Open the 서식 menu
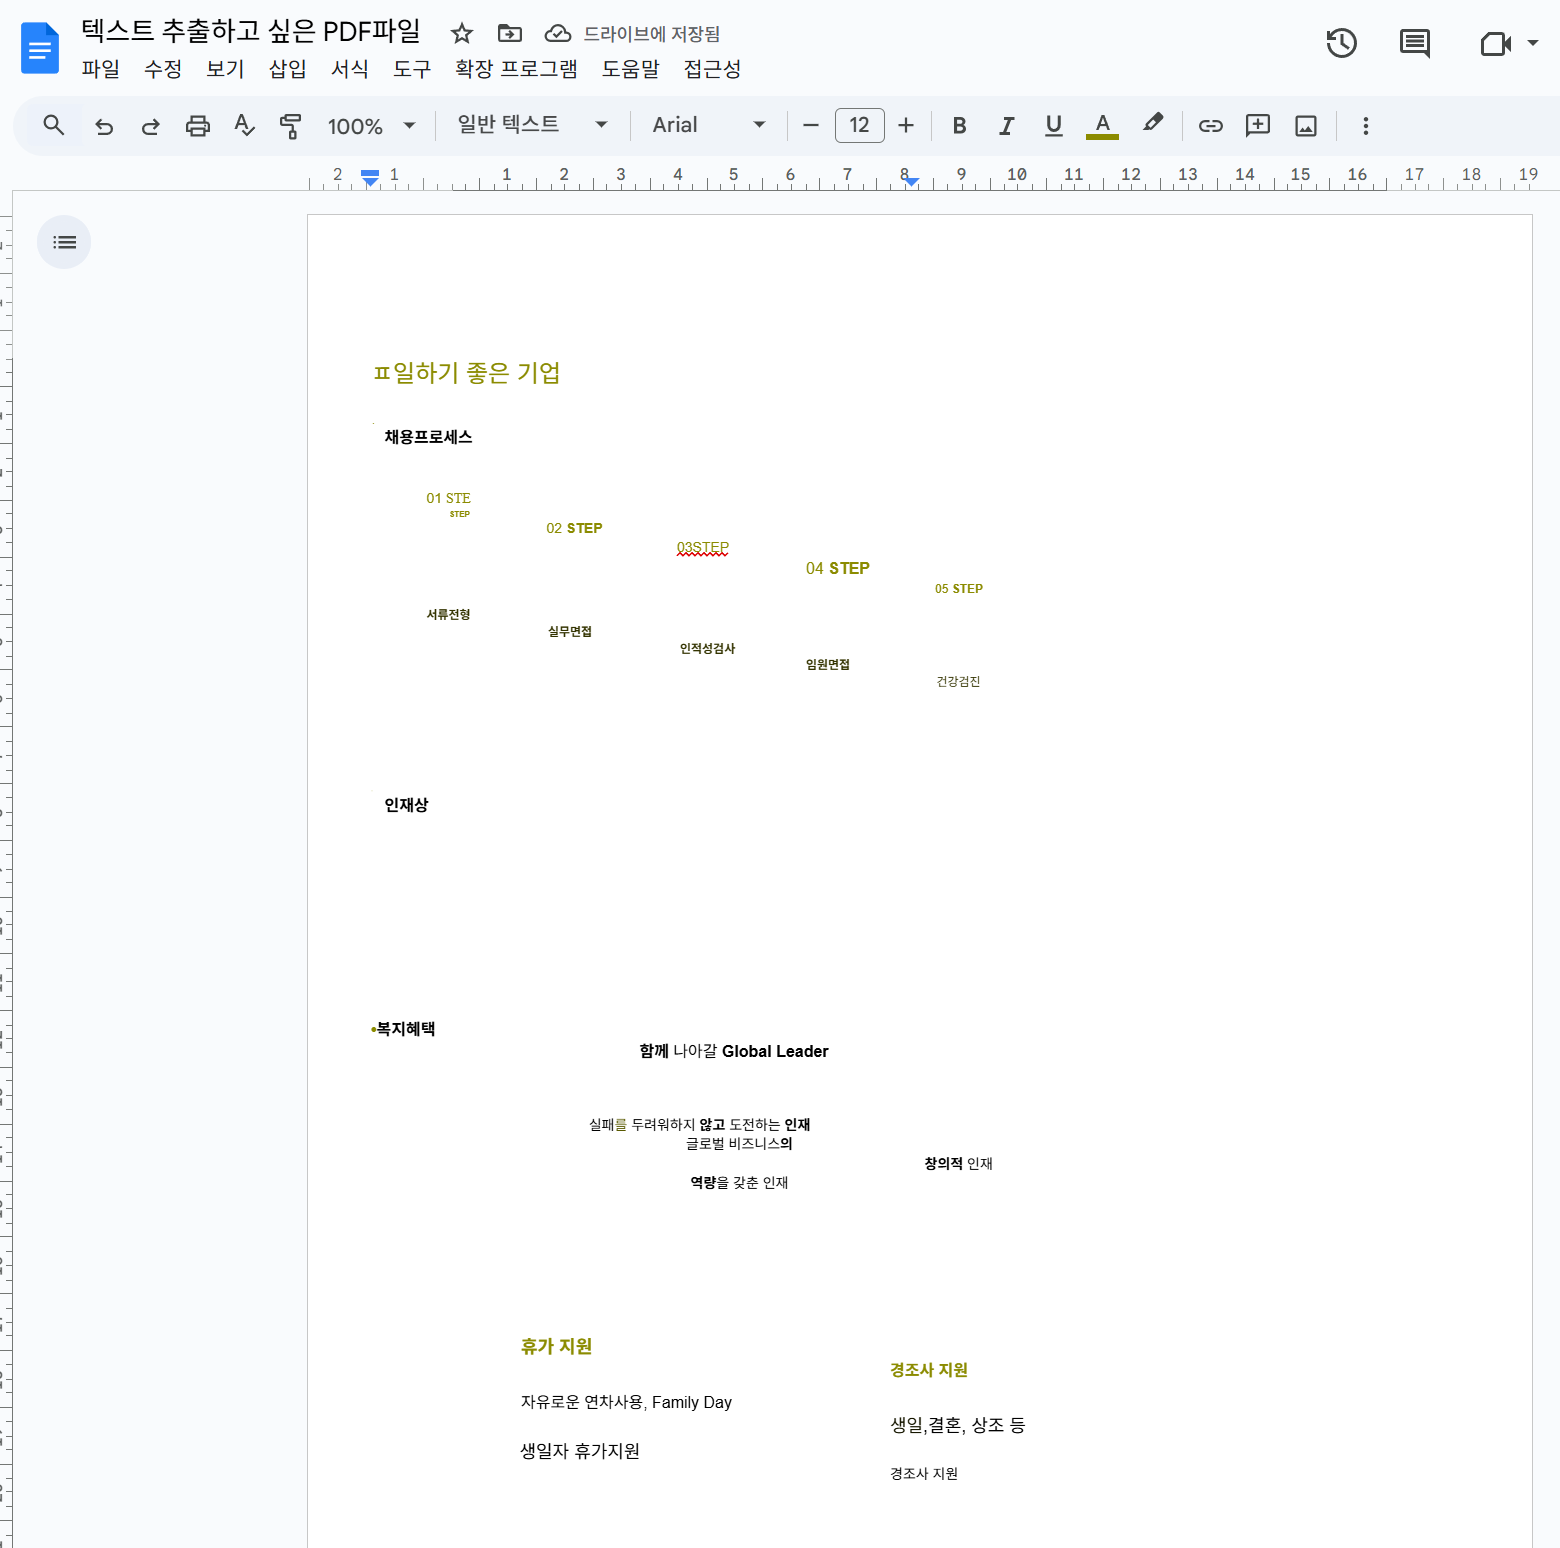 [350, 69]
